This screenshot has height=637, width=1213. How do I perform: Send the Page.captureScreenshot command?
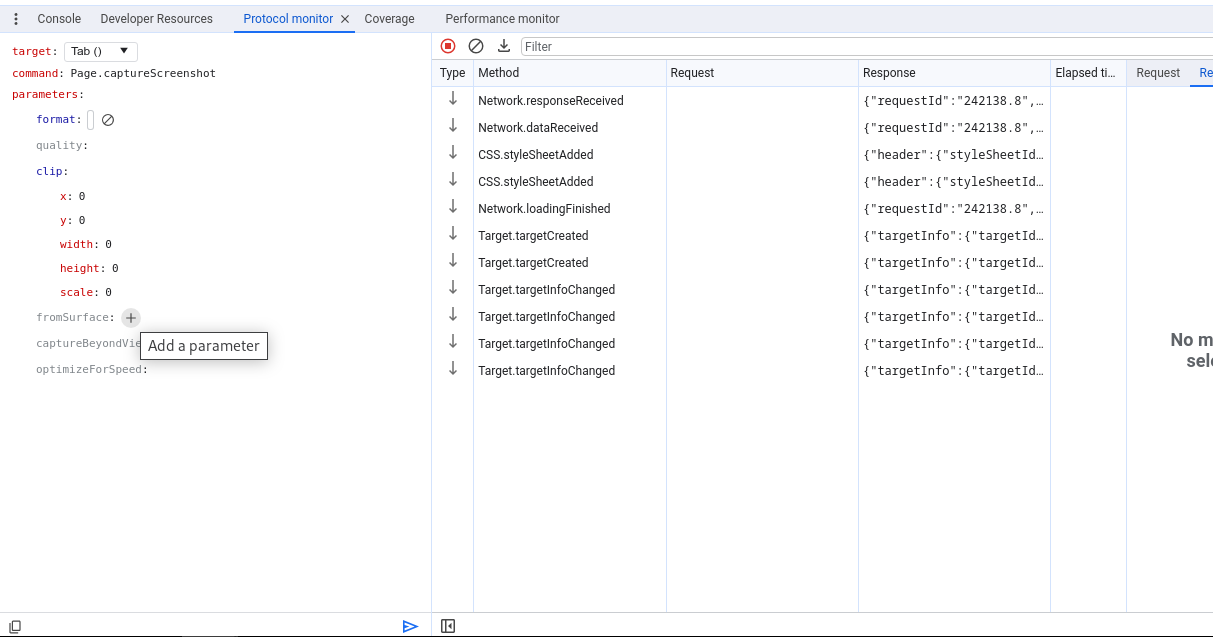410,626
